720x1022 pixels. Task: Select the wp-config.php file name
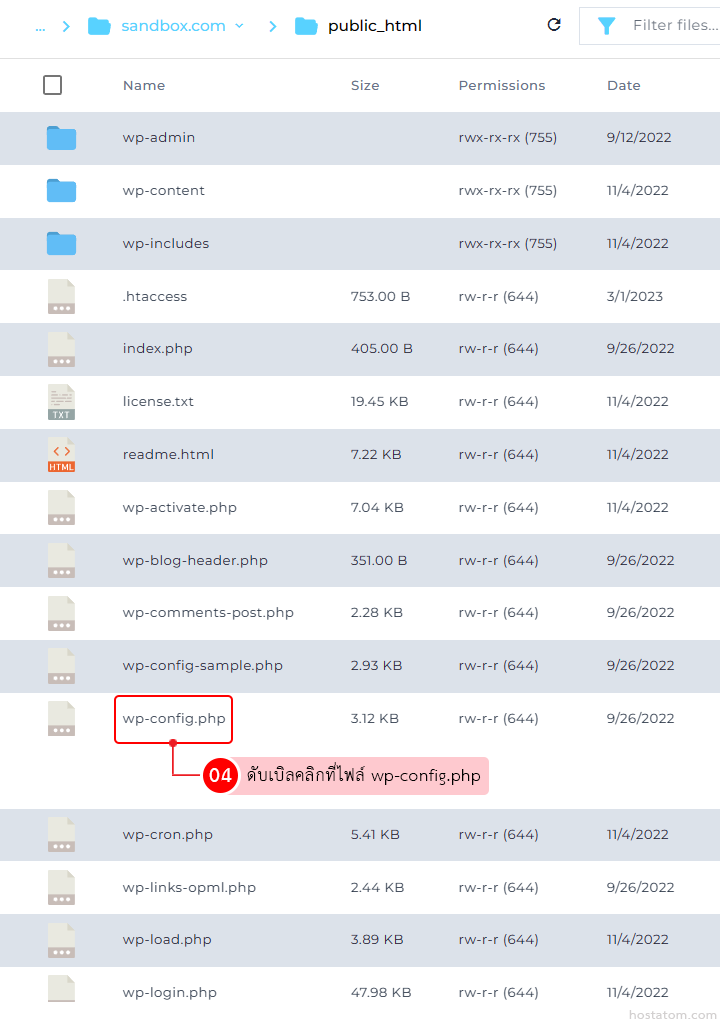click(x=174, y=719)
